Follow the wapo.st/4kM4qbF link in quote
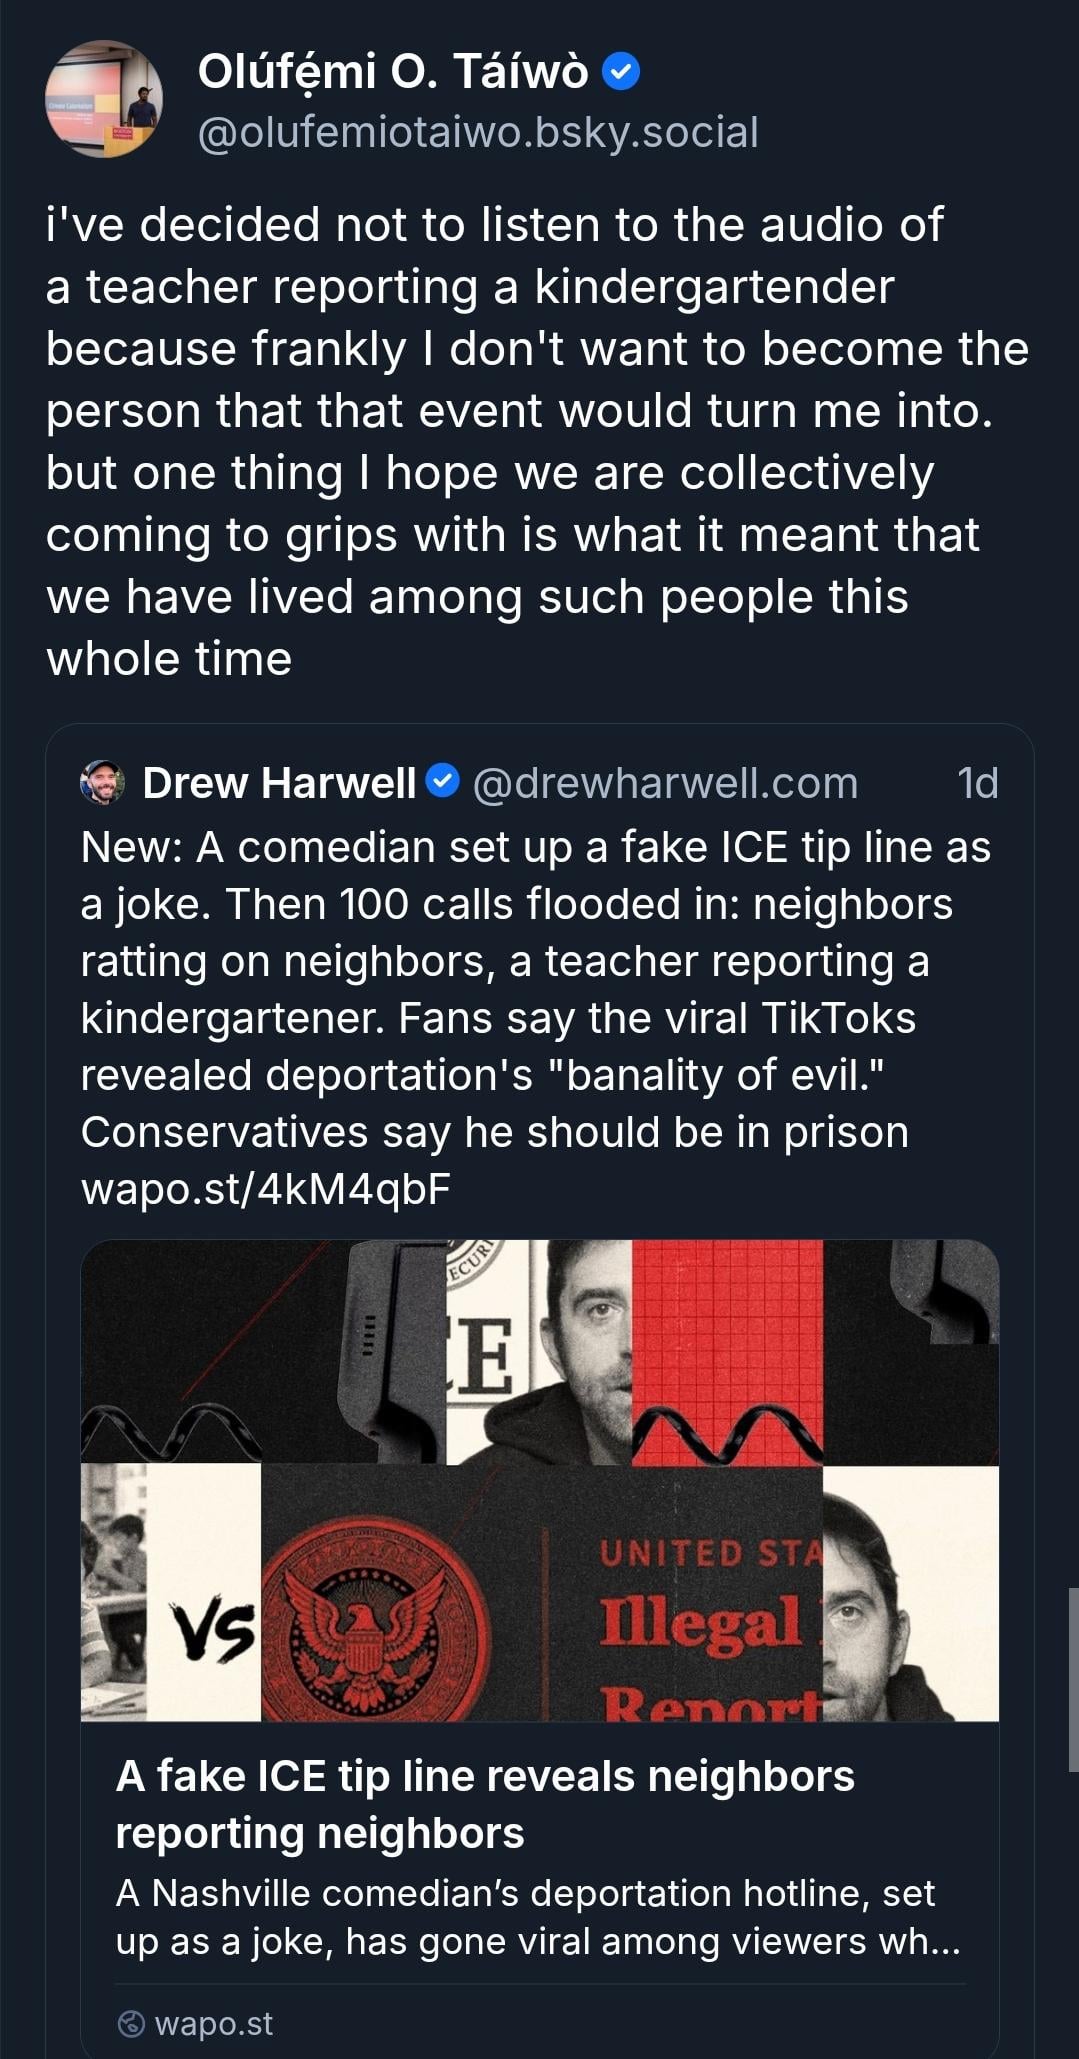 click(265, 1189)
